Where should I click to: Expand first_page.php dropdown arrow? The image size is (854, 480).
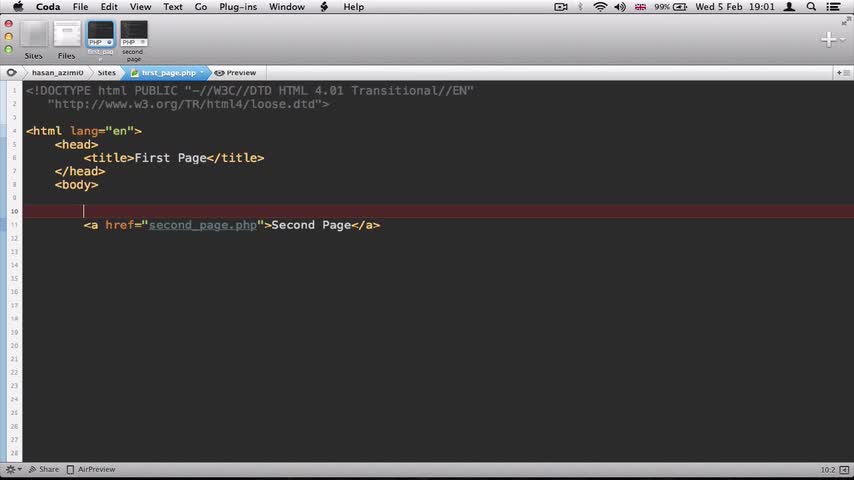(x=202, y=72)
